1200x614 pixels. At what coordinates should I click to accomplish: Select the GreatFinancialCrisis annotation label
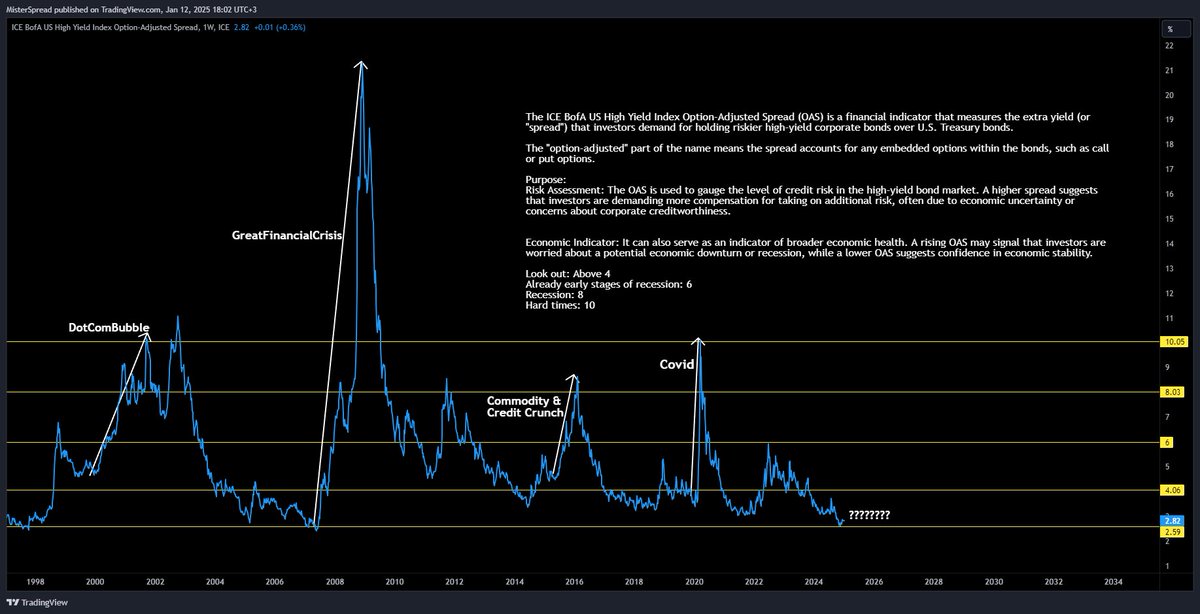[x=286, y=236]
